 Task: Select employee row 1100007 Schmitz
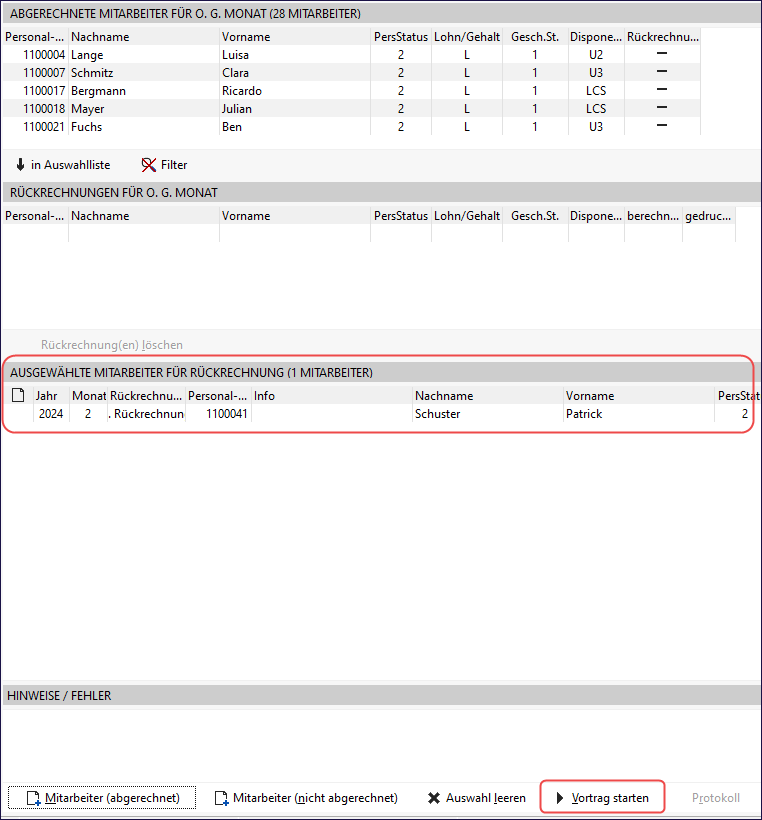pos(351,73)
